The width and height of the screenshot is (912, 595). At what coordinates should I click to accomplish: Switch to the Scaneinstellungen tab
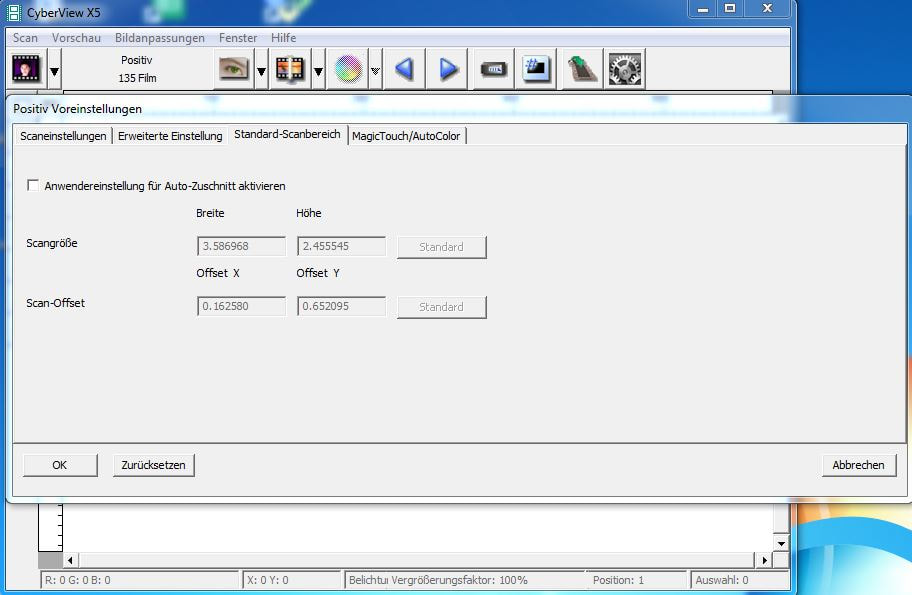pyautogui.click(x=63, y=136)
